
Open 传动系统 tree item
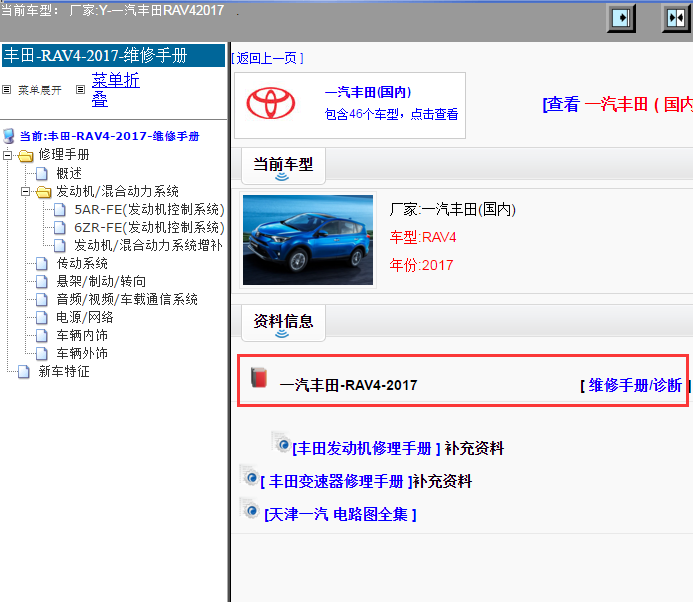[x=82, y=263]
